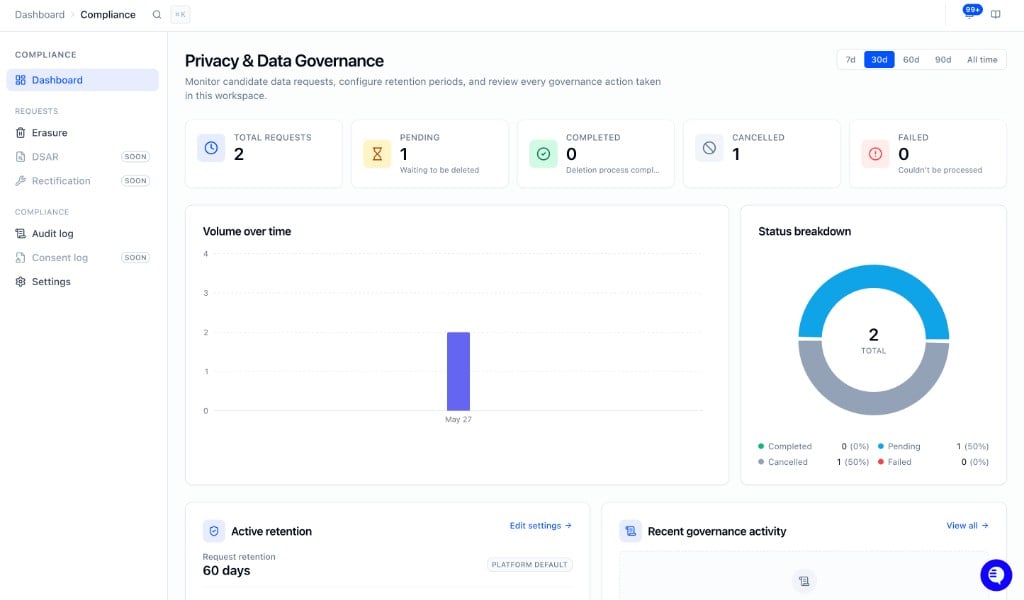Click 'Couldn't be processed' caption
This screenshot has height=600, width=1024.
coord(940,170)
